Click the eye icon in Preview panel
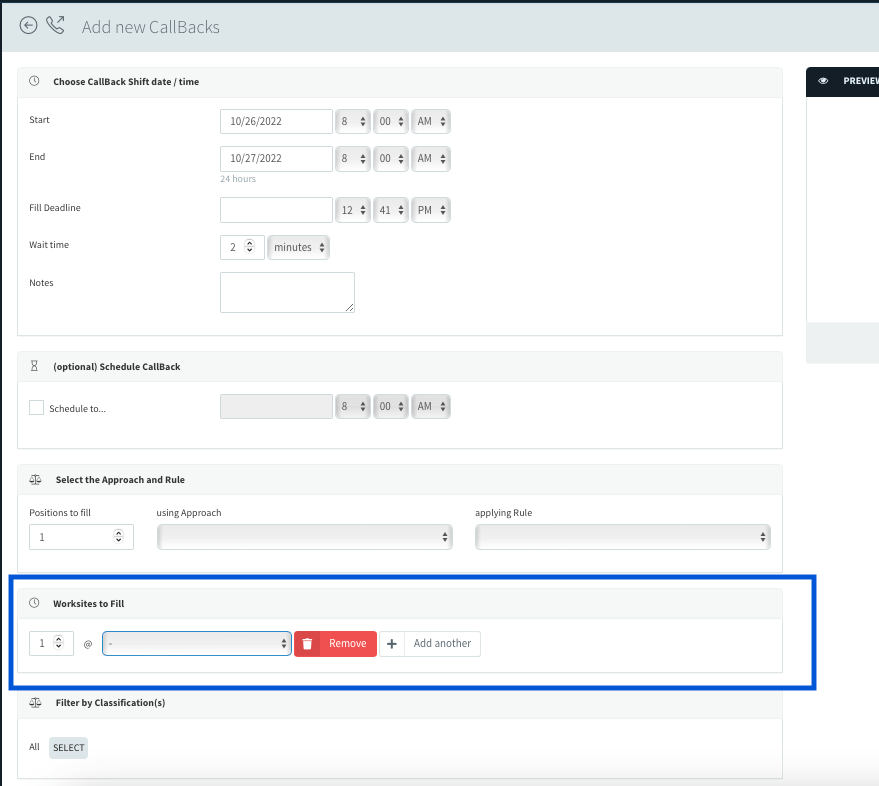 [823, 81]
